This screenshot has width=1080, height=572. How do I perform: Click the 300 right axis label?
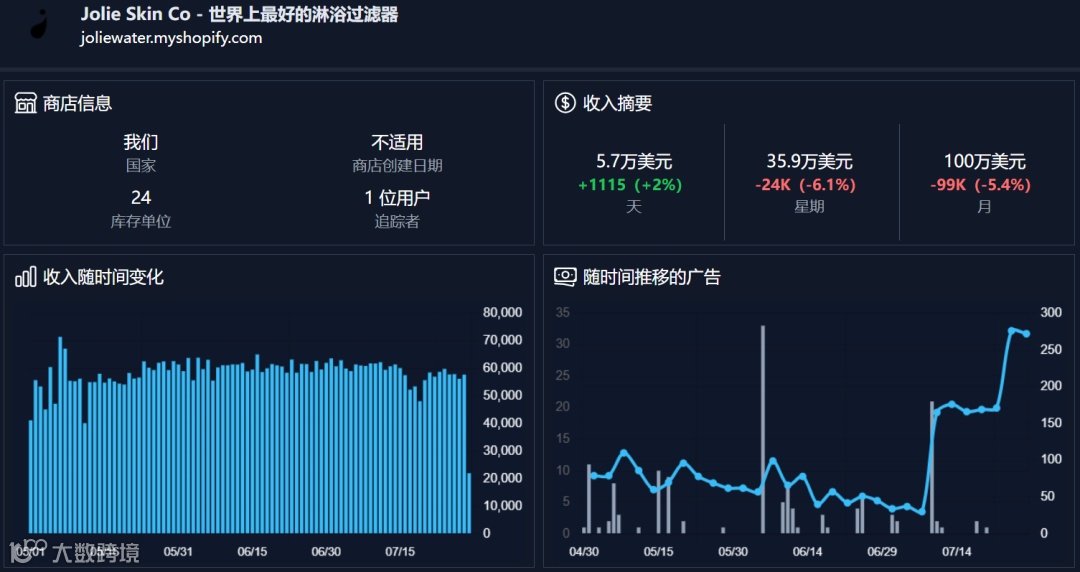(x=1051, y=312)
